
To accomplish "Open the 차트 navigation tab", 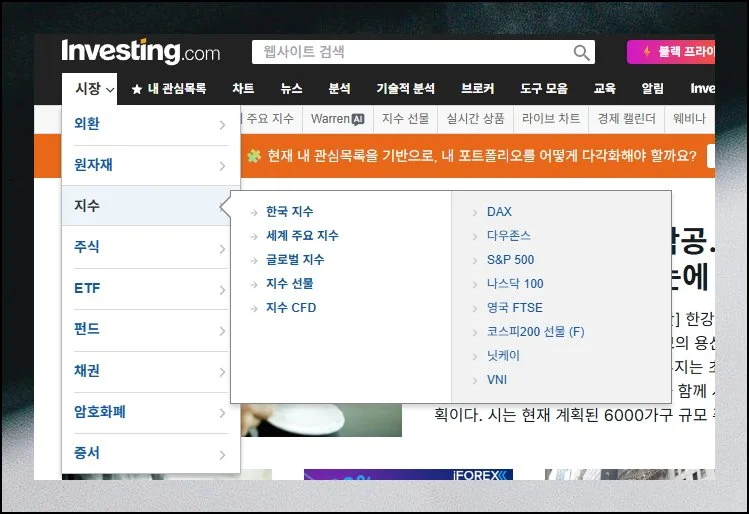I will click(243, 89).
